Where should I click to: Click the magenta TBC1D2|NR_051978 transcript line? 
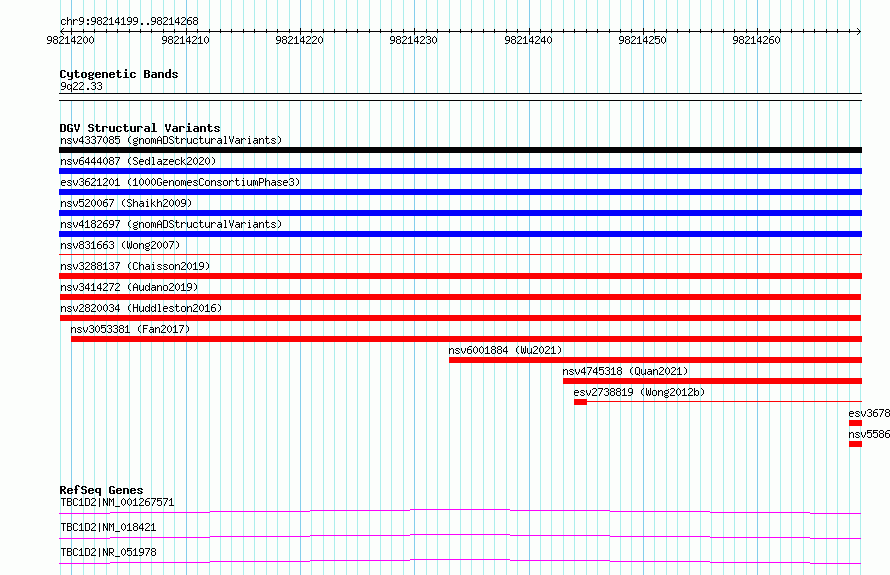(460, 561)
